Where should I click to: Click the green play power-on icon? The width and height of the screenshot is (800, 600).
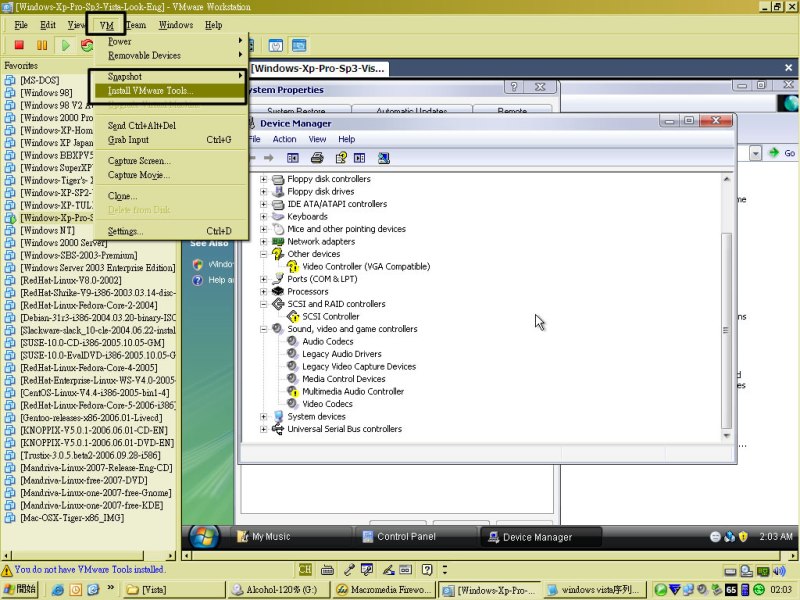tap(65, 45)
